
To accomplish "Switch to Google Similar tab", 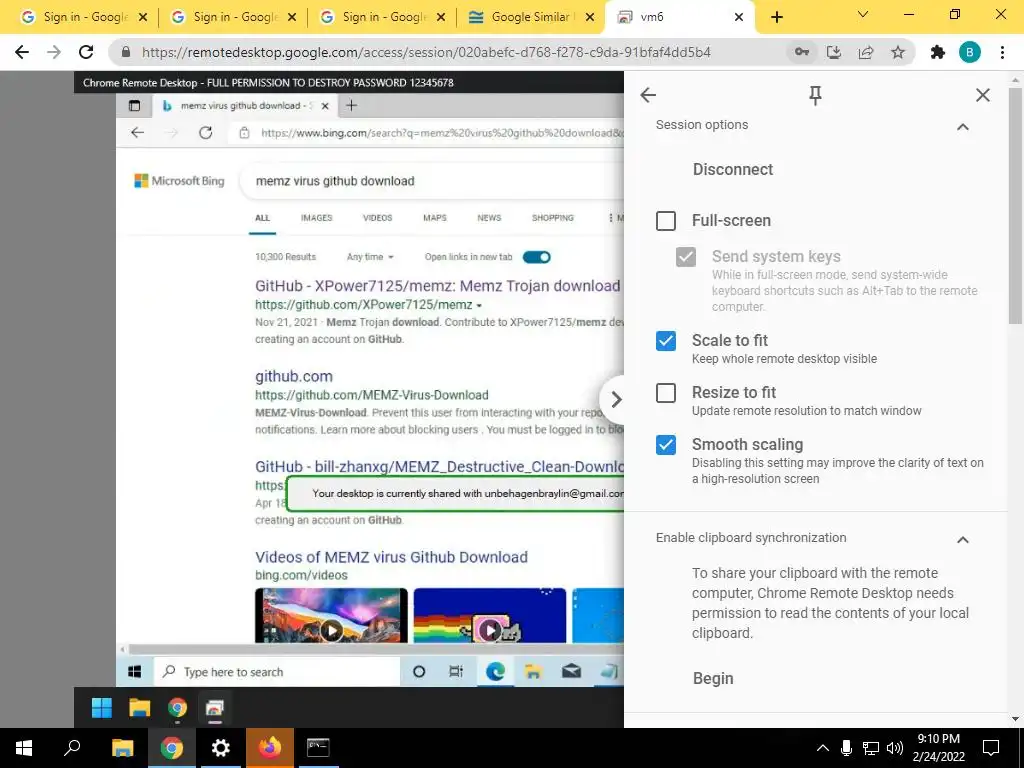I will coord(530,17).
